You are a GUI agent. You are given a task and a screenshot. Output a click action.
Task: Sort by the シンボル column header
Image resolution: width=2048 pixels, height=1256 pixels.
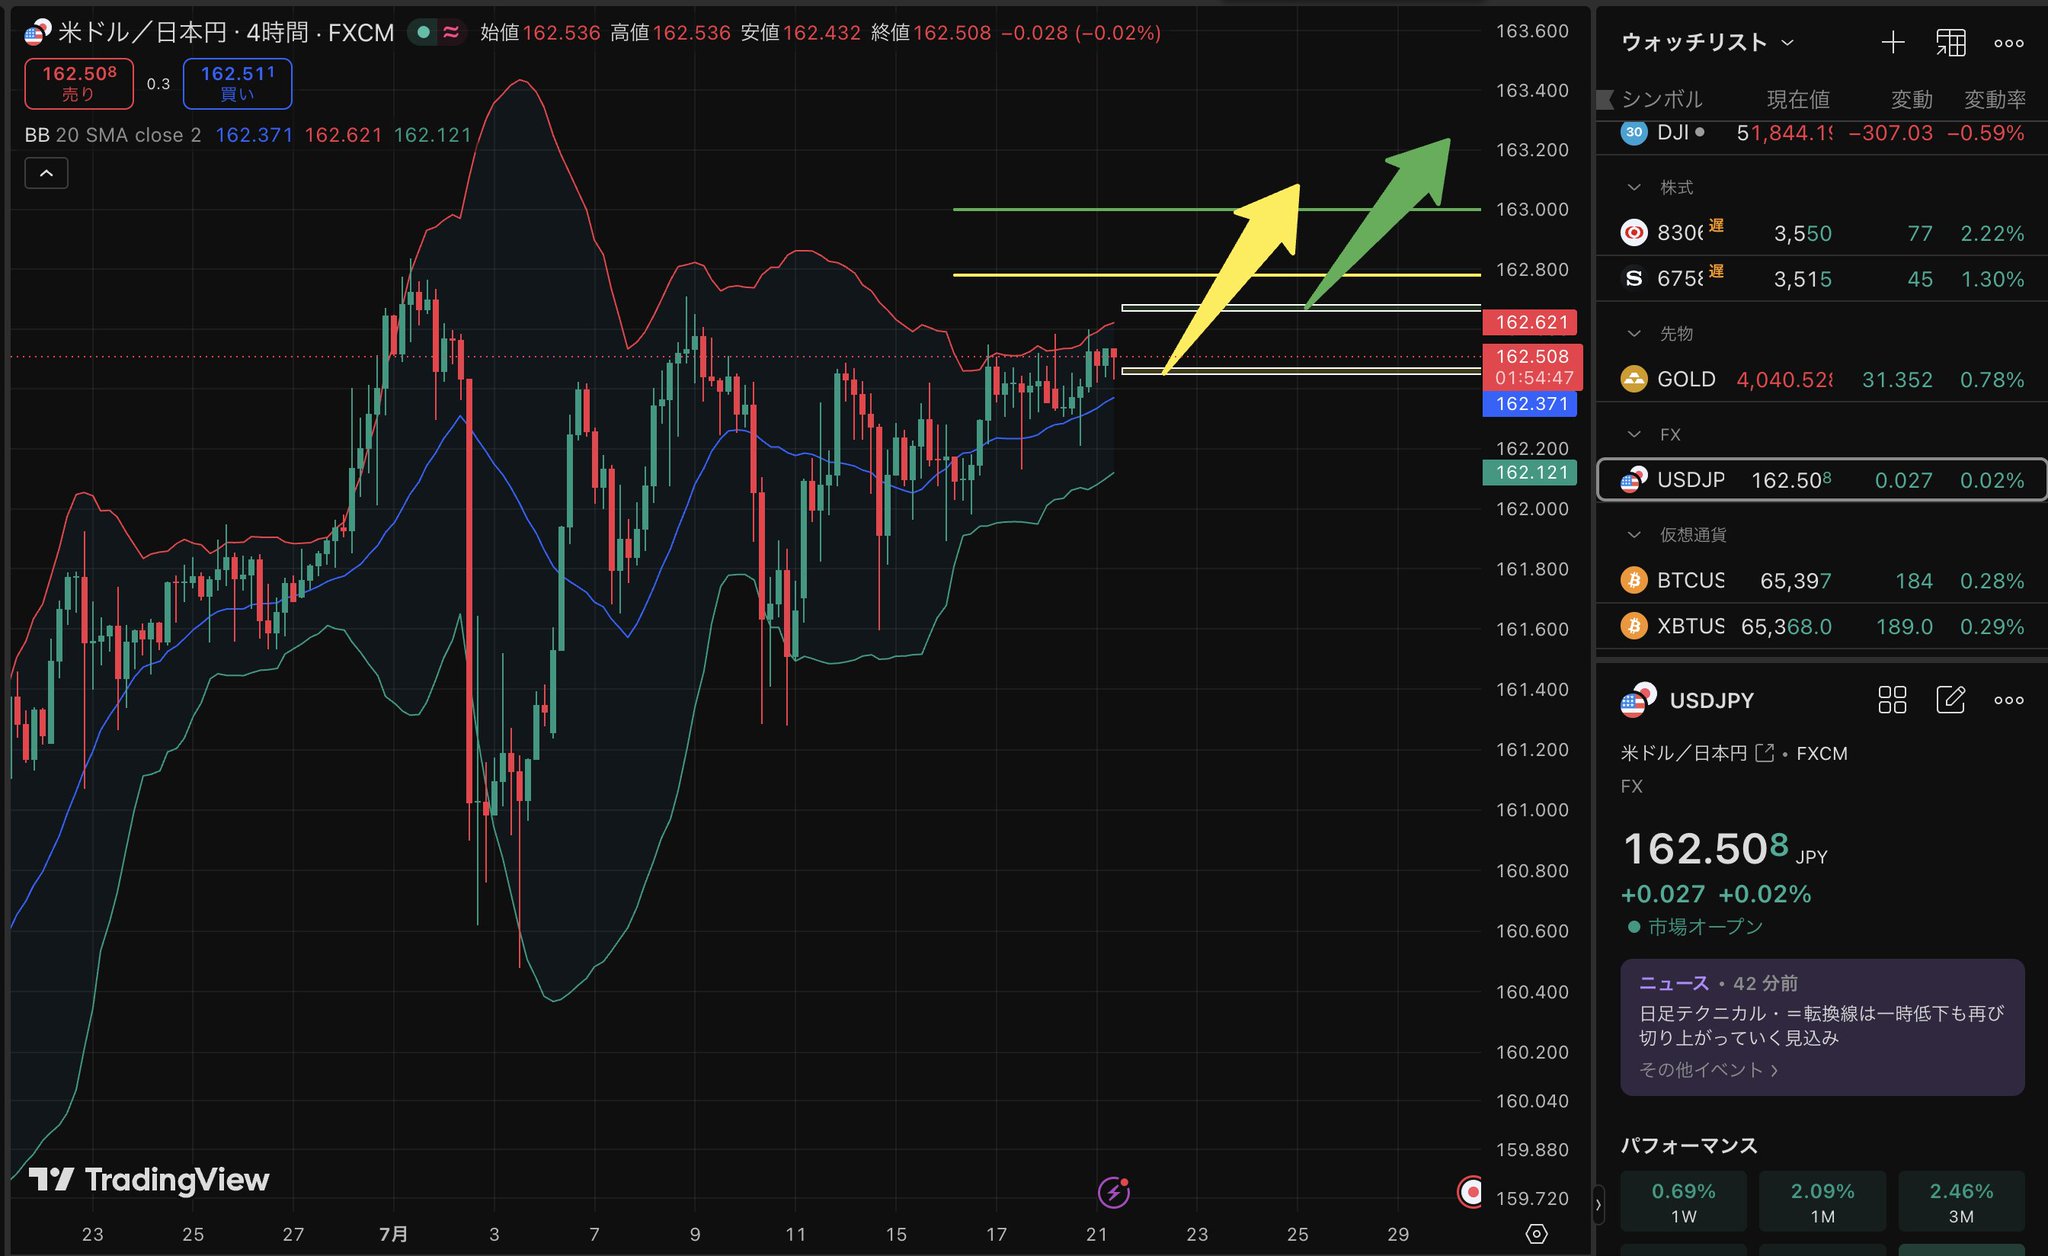(x=1662, y=99)
